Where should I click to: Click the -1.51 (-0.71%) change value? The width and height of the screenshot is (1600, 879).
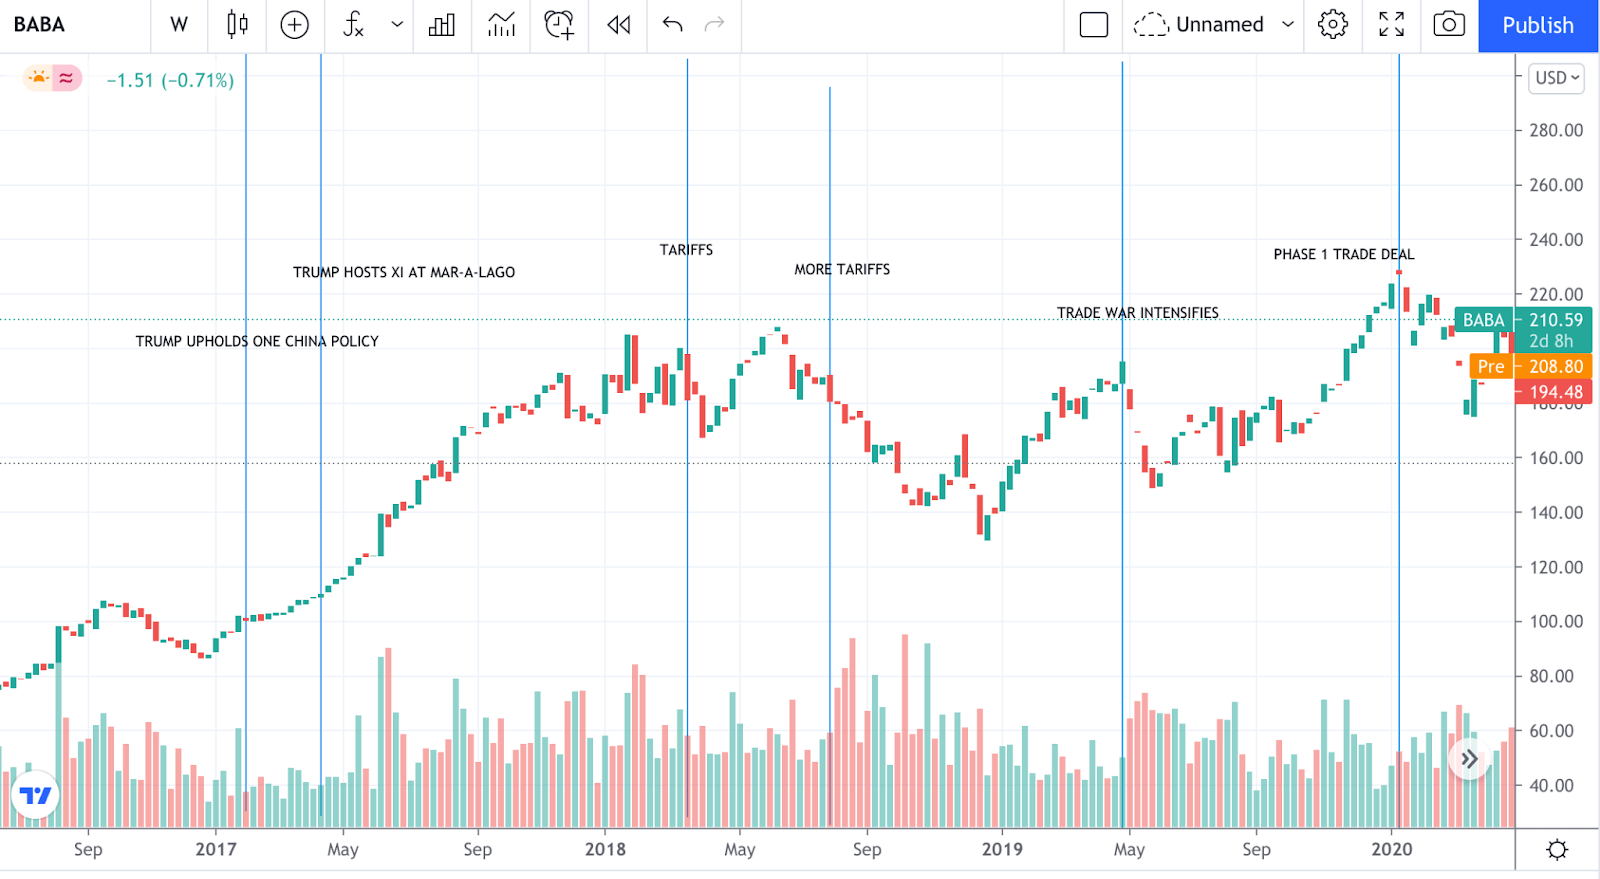pyautogui.click(x=170, y=80)
